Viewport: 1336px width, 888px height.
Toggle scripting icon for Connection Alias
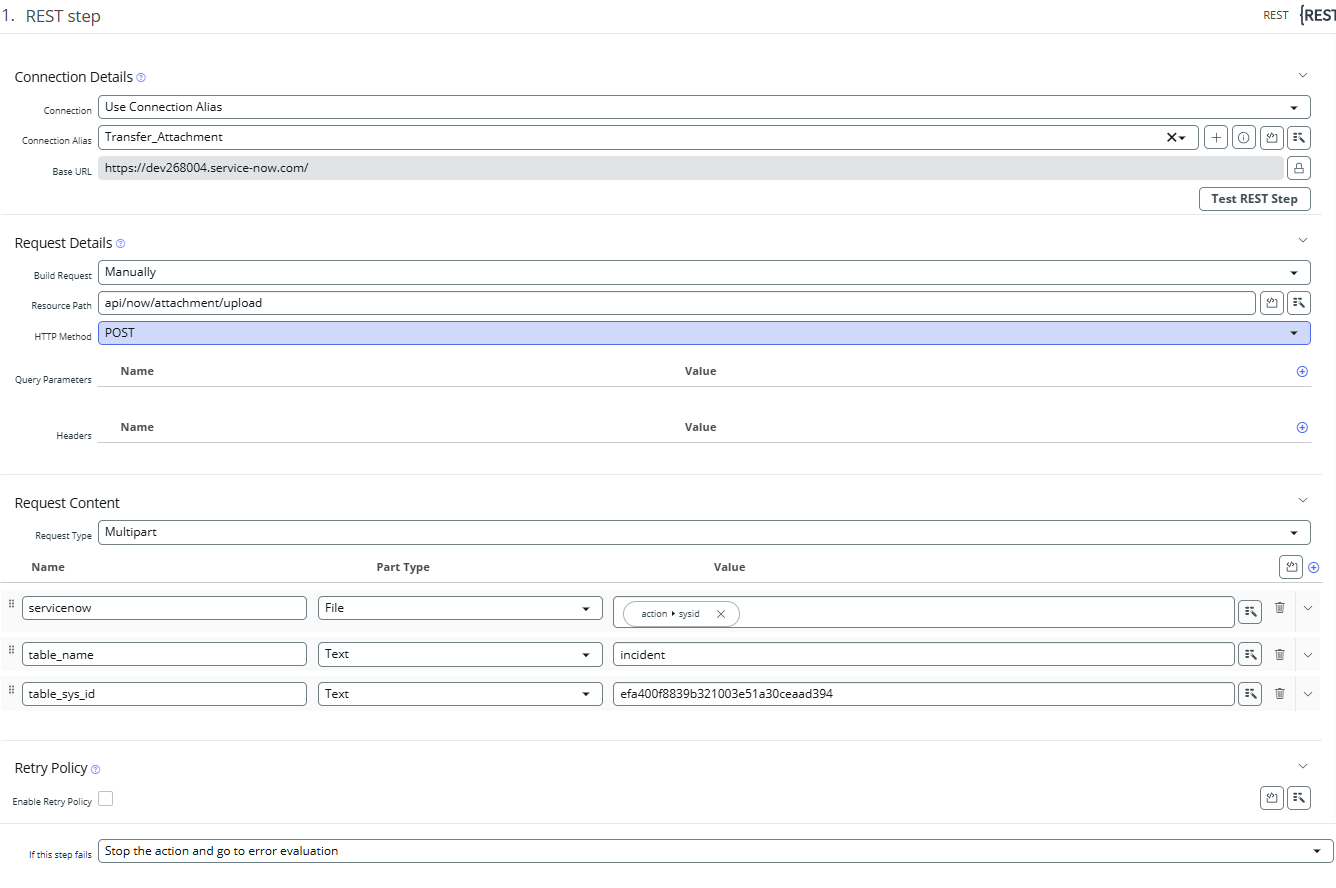pos(1271,138)
